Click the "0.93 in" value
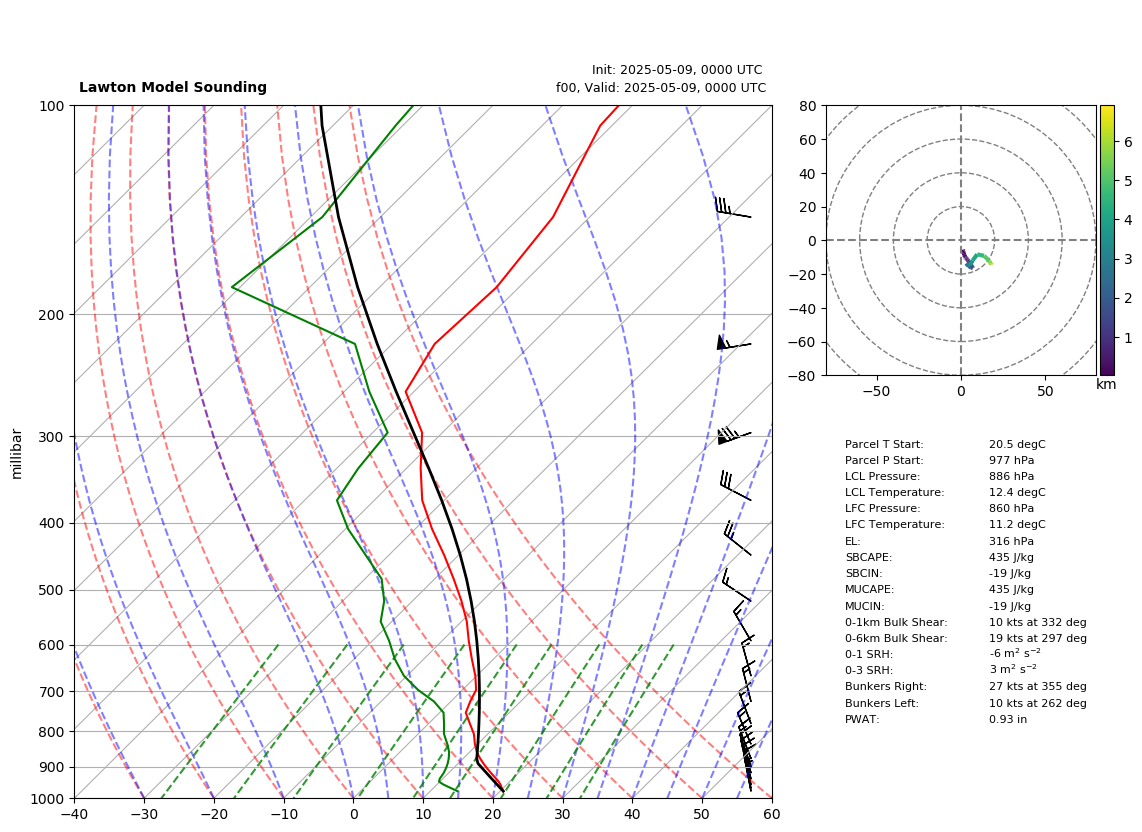1142x832 pixels. tap(1008, 719)
